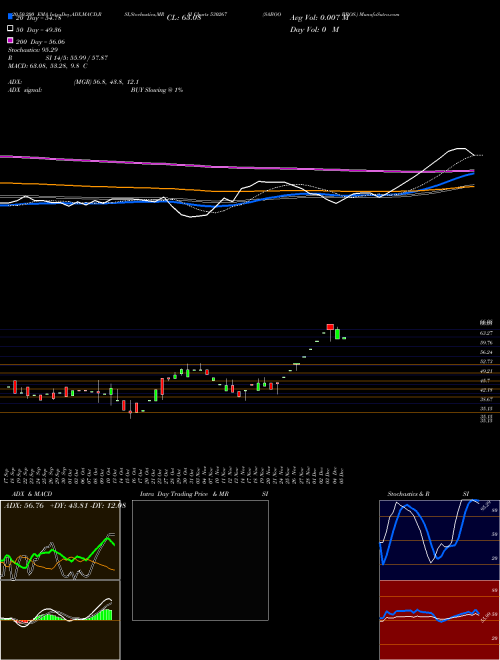Click the 63.27 price axis label
The height and width of the screenshot is (660, 500).
pyautogui.click(x=487, y=333)
